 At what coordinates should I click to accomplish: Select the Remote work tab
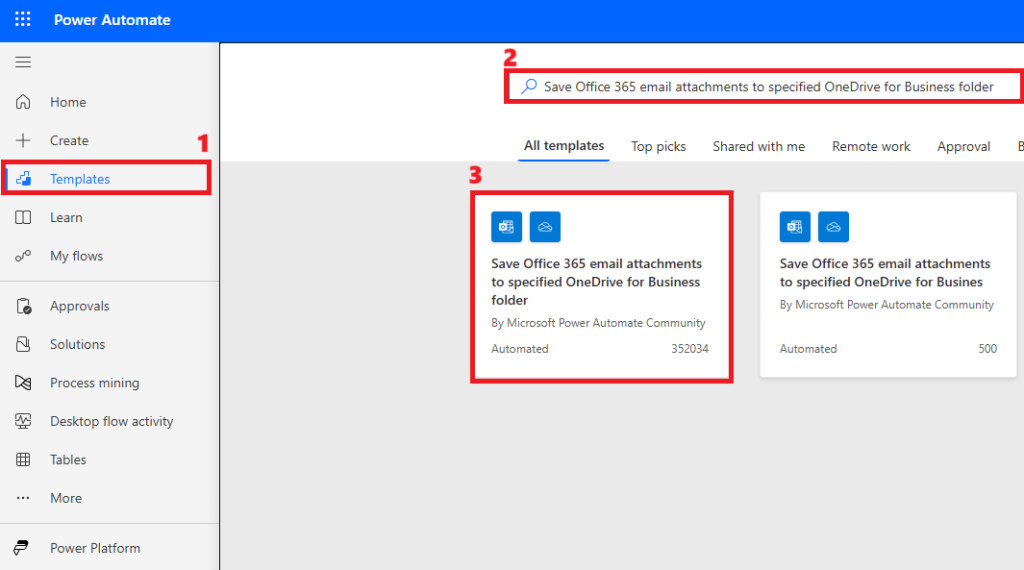coord(871,146)
